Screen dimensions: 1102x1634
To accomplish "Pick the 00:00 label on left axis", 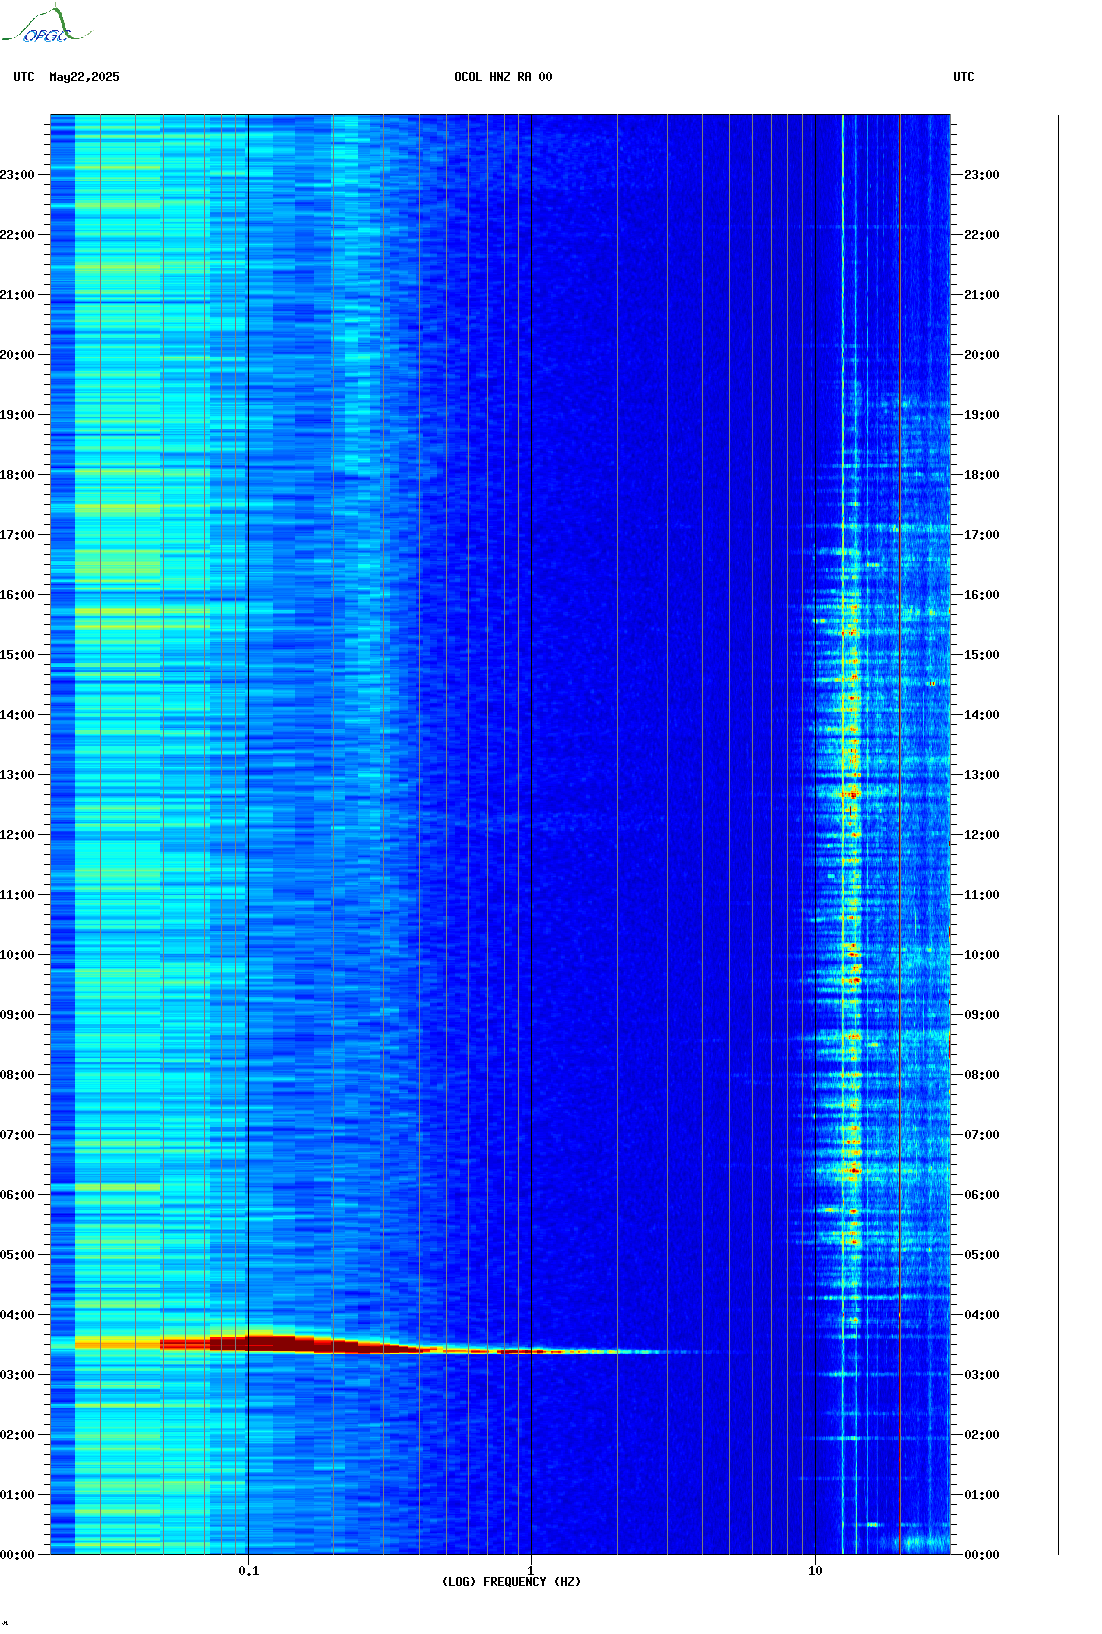I will click(x=17, y=1555).
